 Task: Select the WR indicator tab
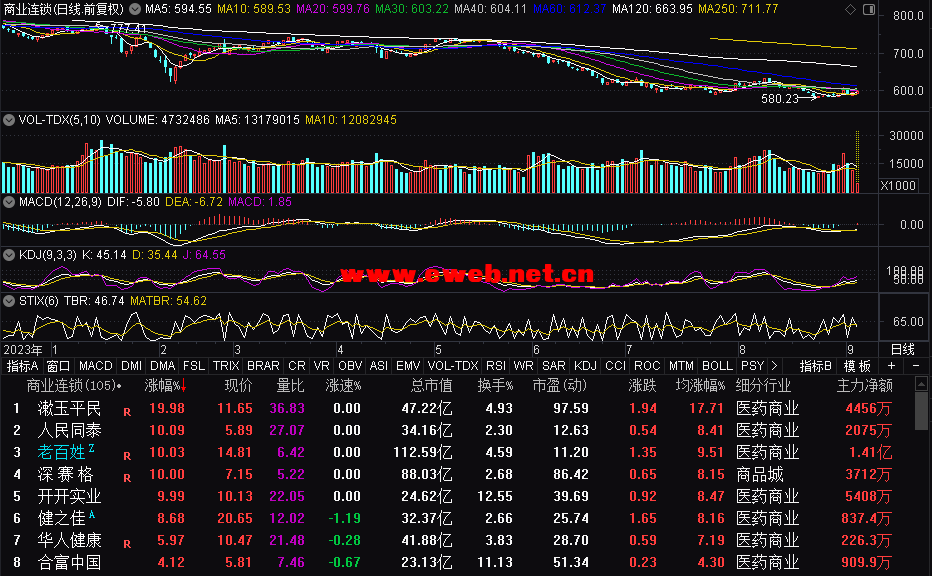tap(524, 366)
